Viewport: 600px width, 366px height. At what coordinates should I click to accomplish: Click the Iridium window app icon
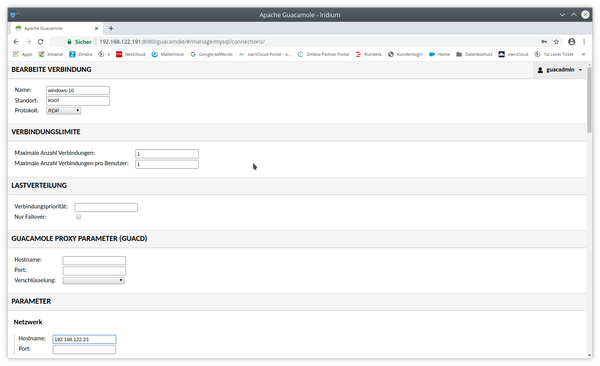pos(15,15)
